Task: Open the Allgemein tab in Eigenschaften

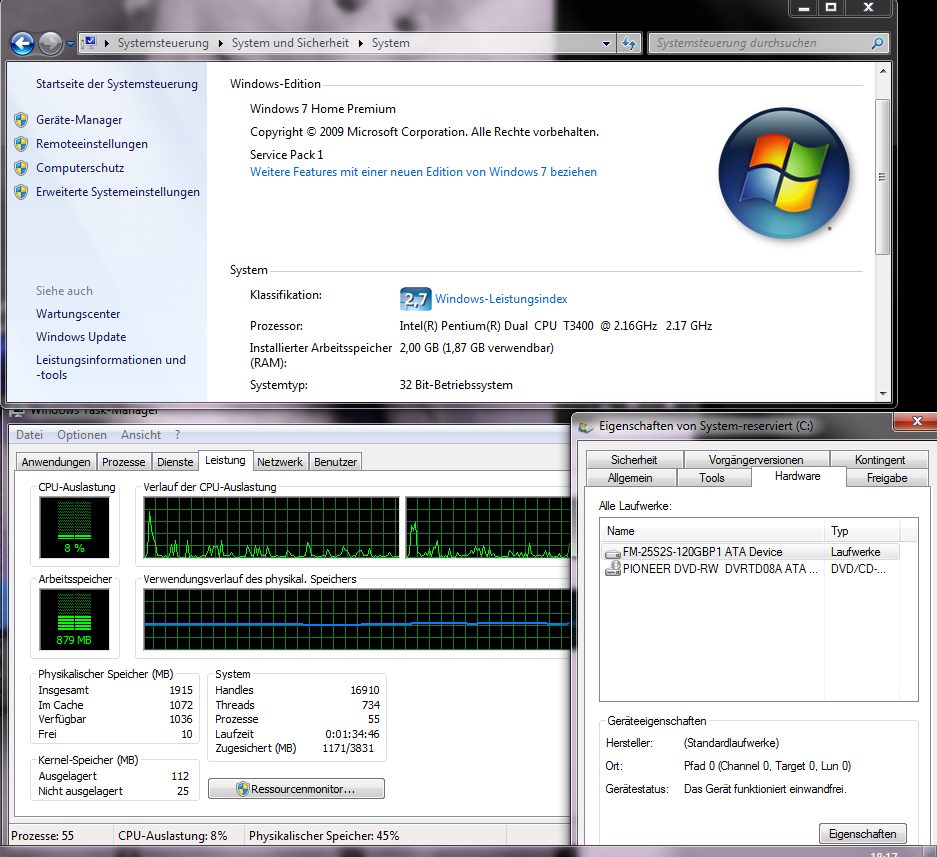Action: (x=630, y=478)
